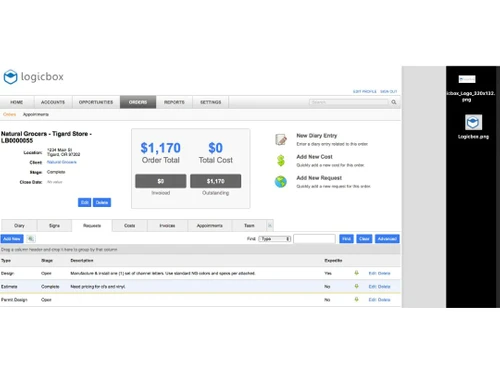Click the Orders submenu link
500x375 pixels.
coord(10,114)
